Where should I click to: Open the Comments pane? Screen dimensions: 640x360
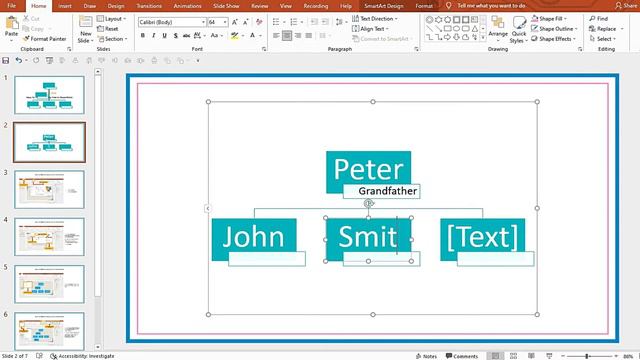coord(462,356)
